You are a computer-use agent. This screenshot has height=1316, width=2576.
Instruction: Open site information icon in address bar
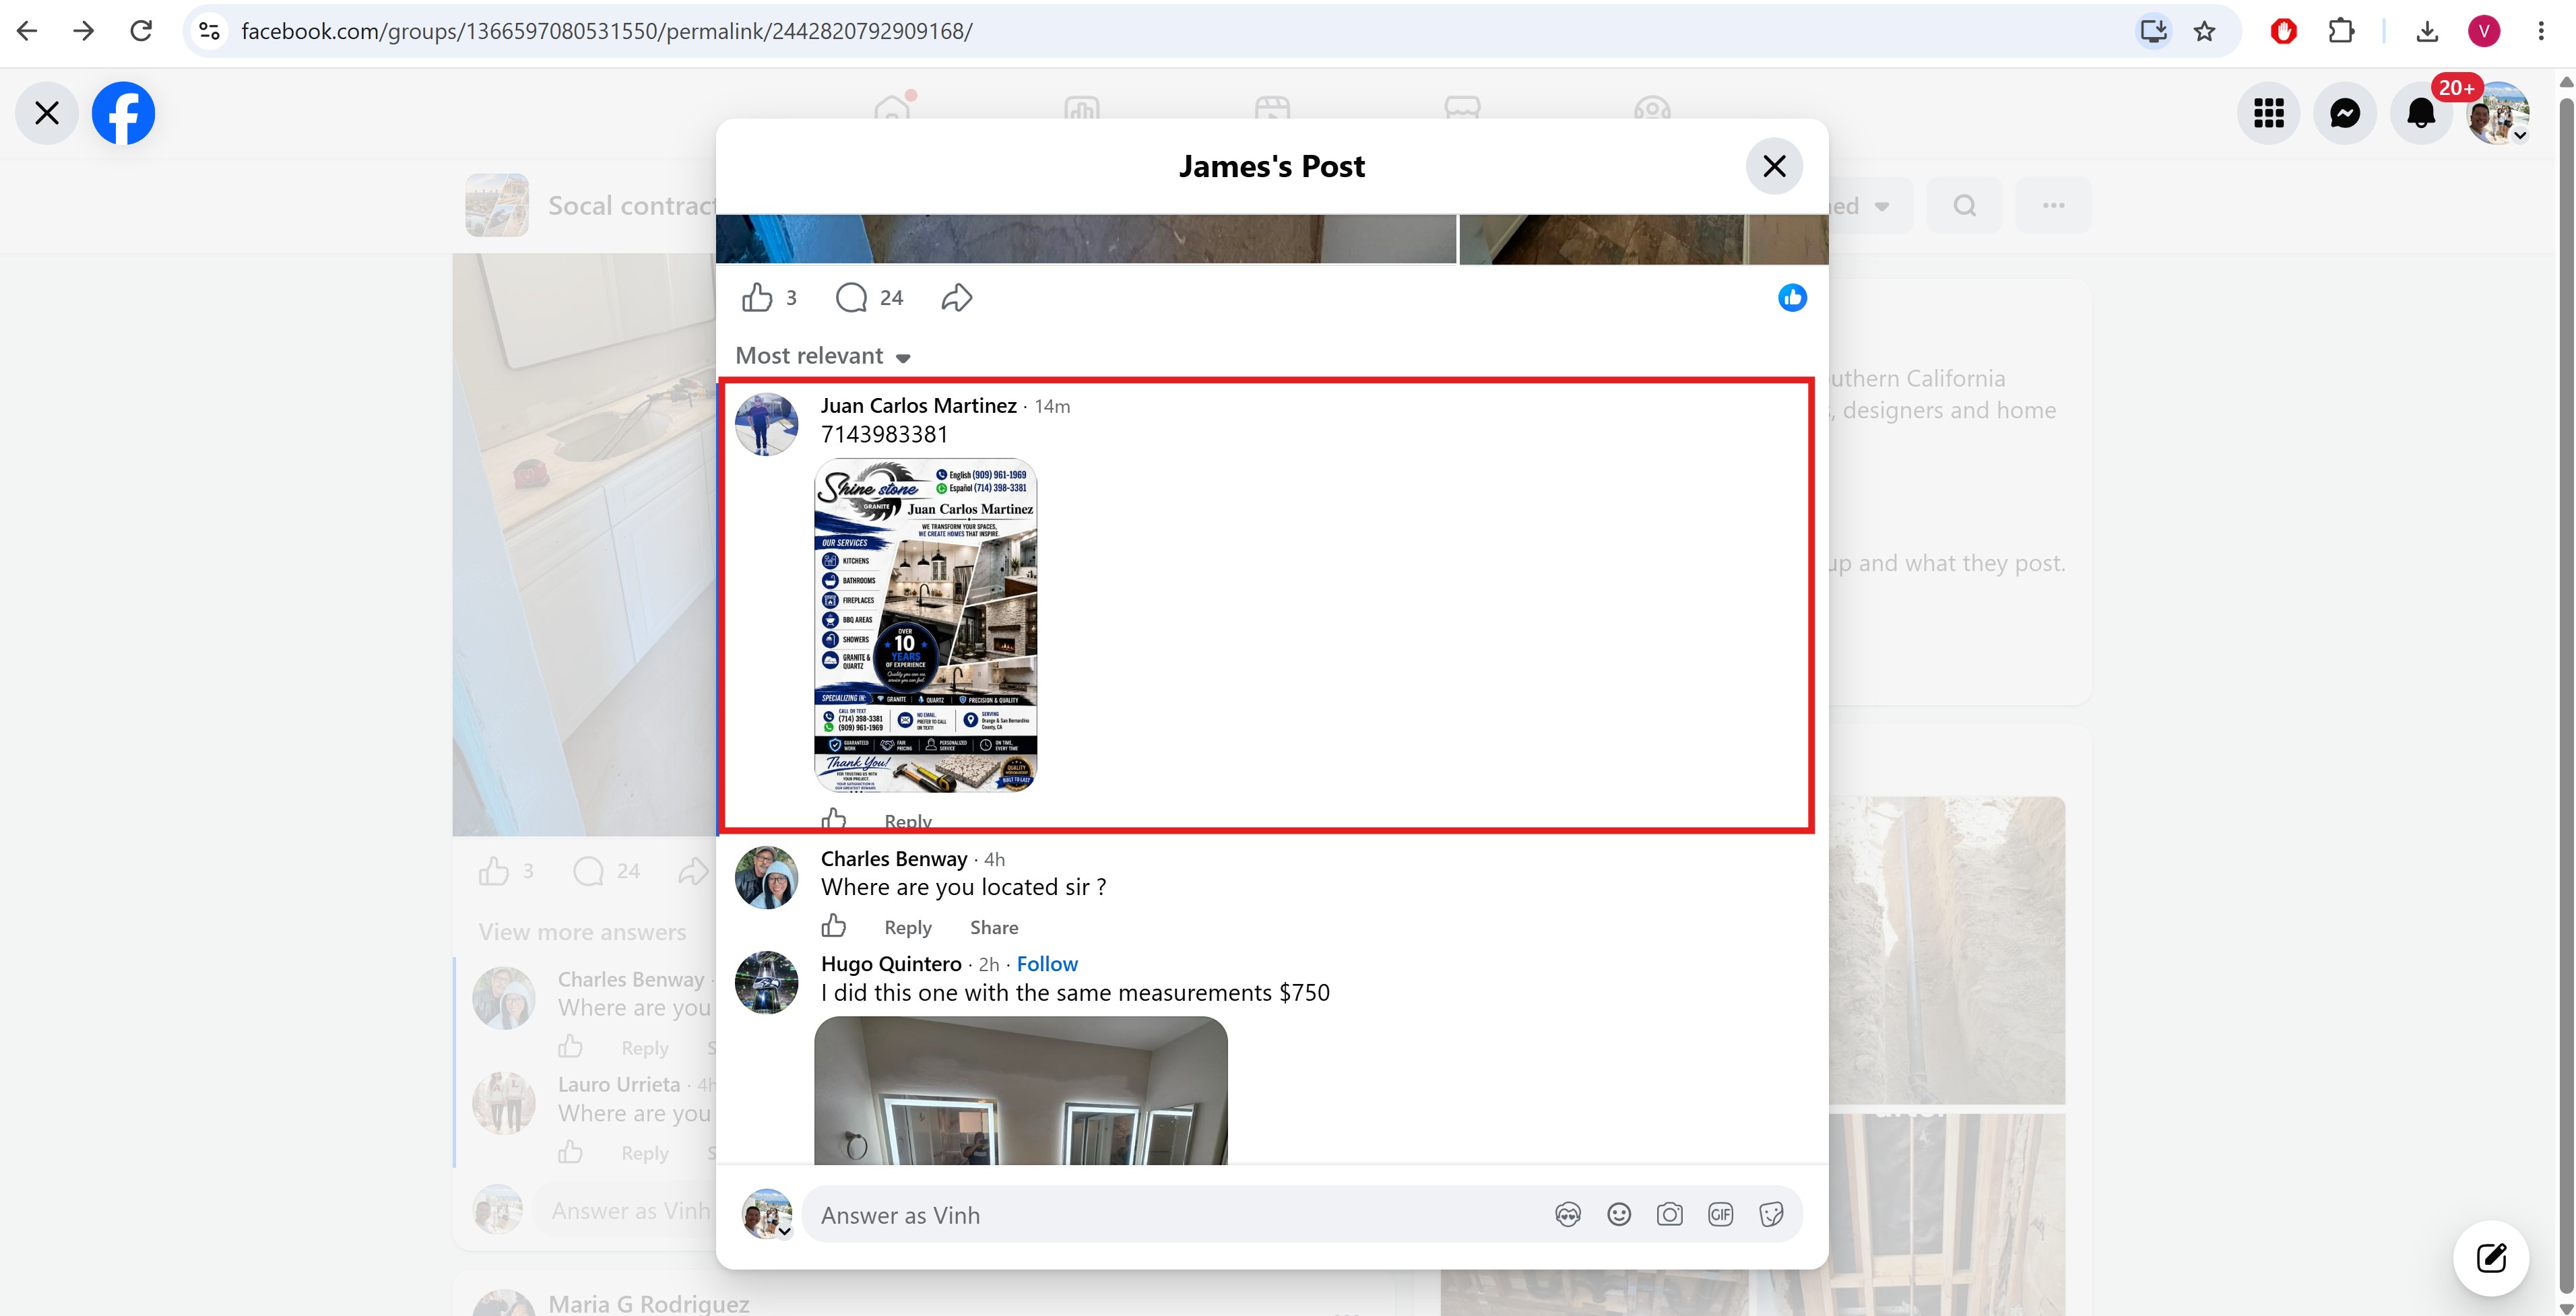click(209, 31)
